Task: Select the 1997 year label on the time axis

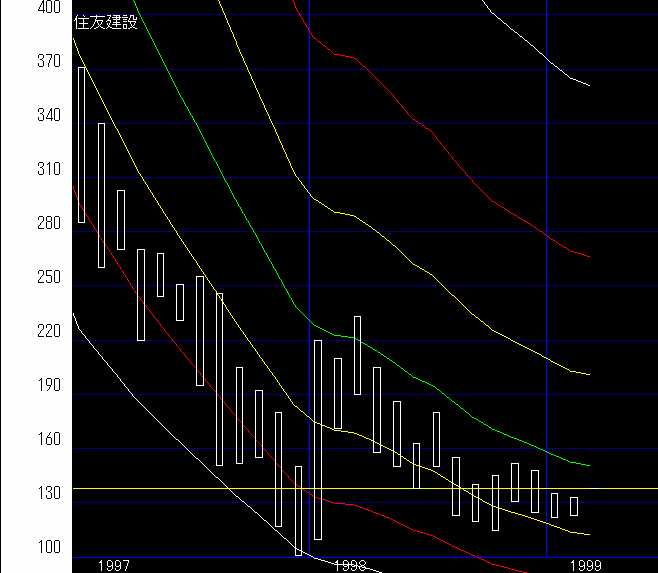Action: point(113,565)
